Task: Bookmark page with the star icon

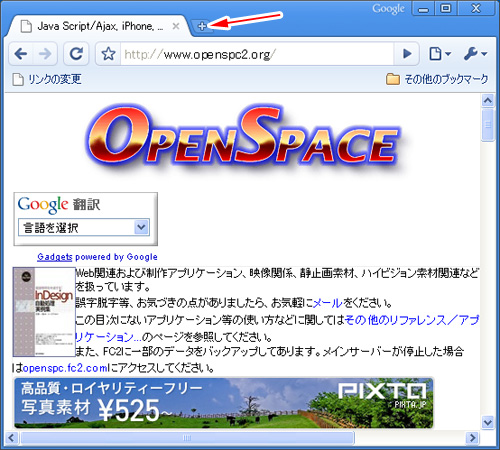Action: pos(108,54)
